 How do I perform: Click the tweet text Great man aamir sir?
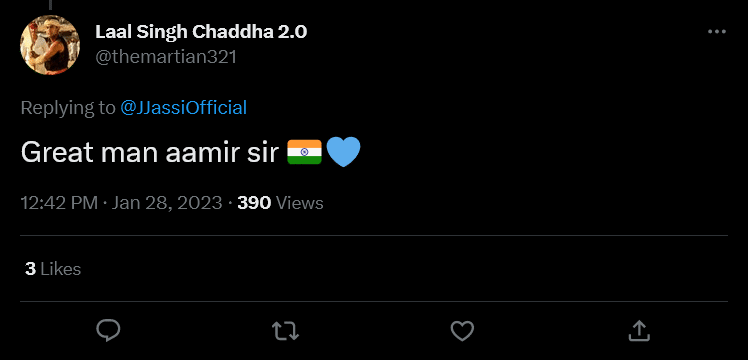coord(150,153)
